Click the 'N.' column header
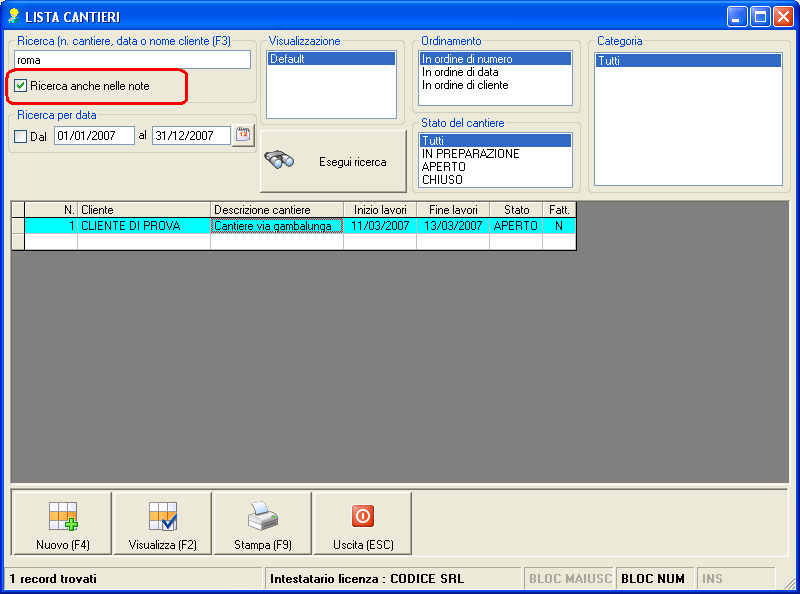The image size is (800, 594). [51, 210]
